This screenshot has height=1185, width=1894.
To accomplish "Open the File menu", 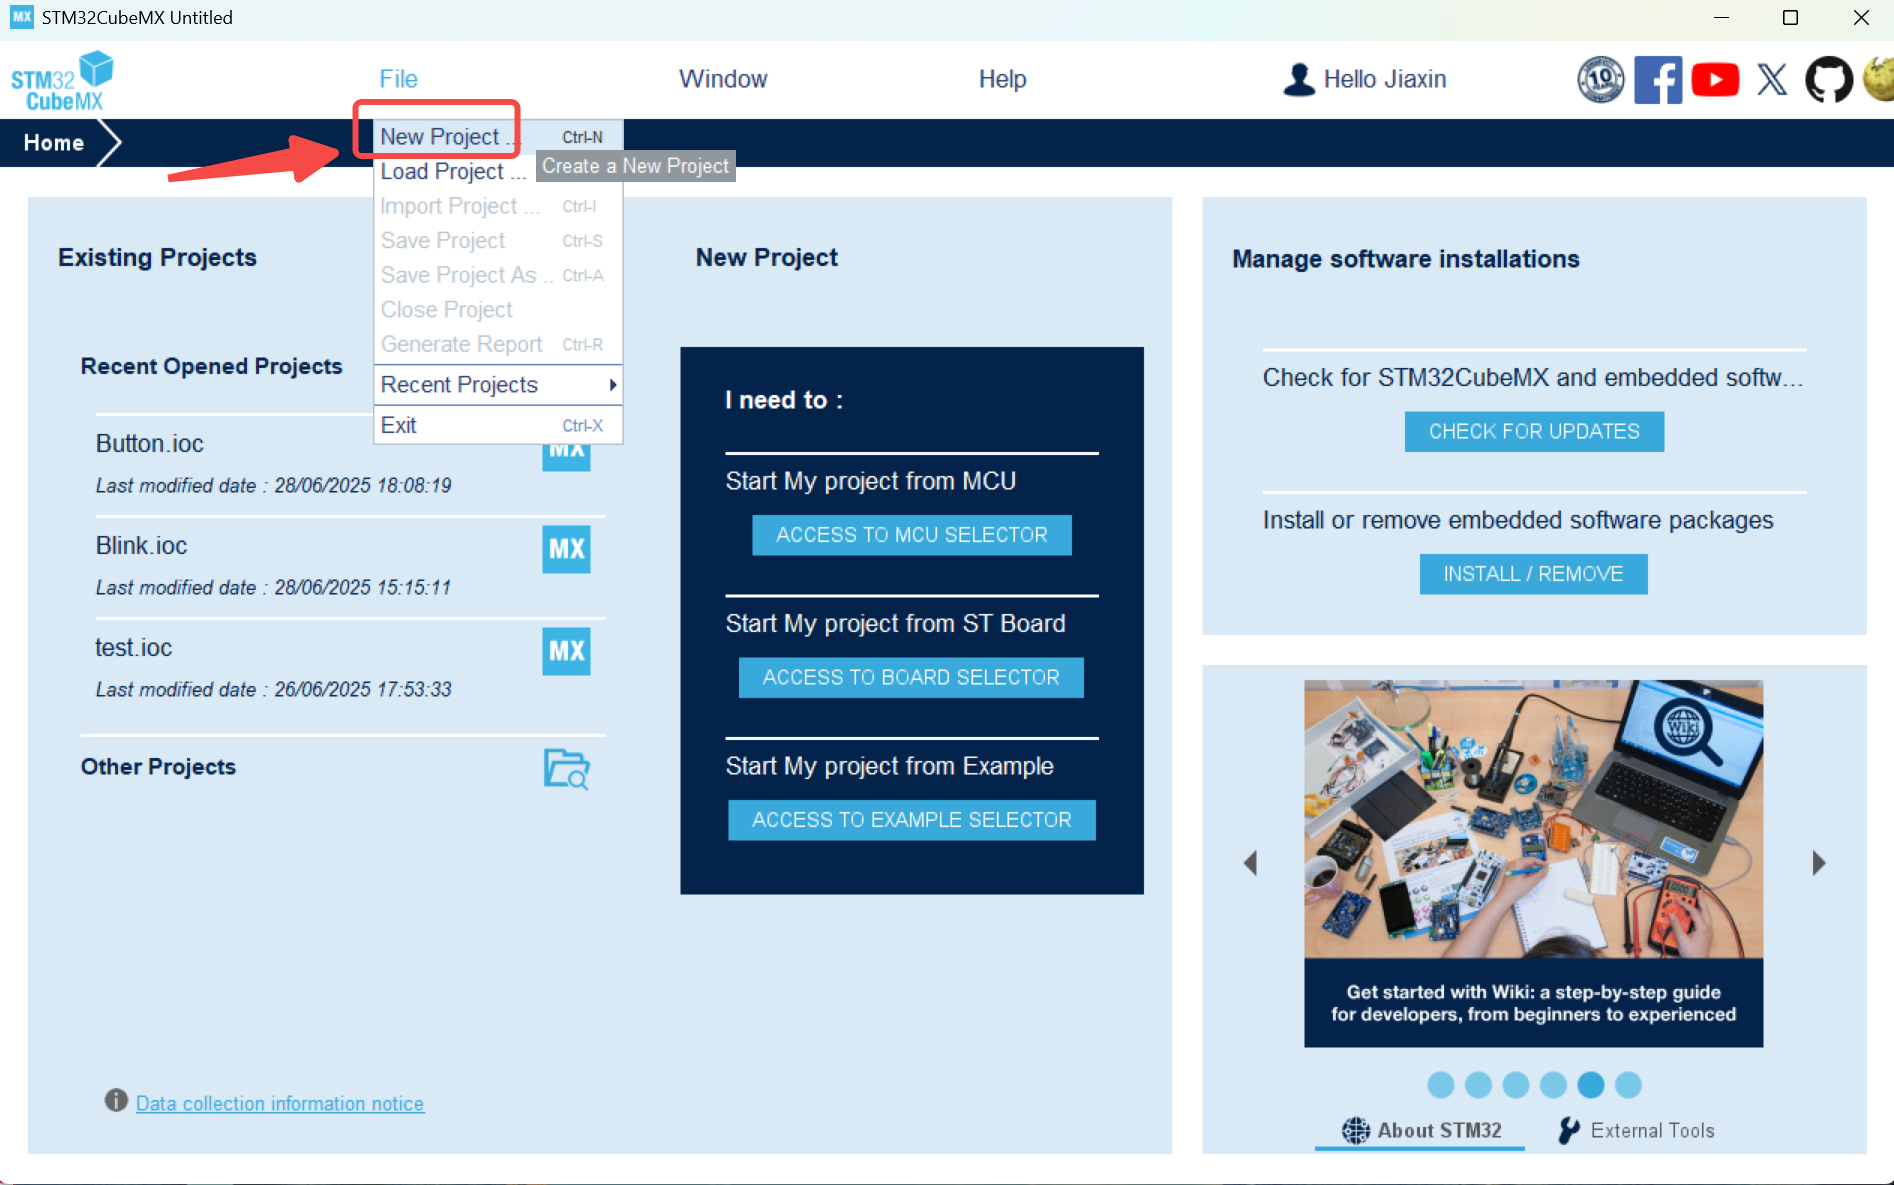I will 398,79.
